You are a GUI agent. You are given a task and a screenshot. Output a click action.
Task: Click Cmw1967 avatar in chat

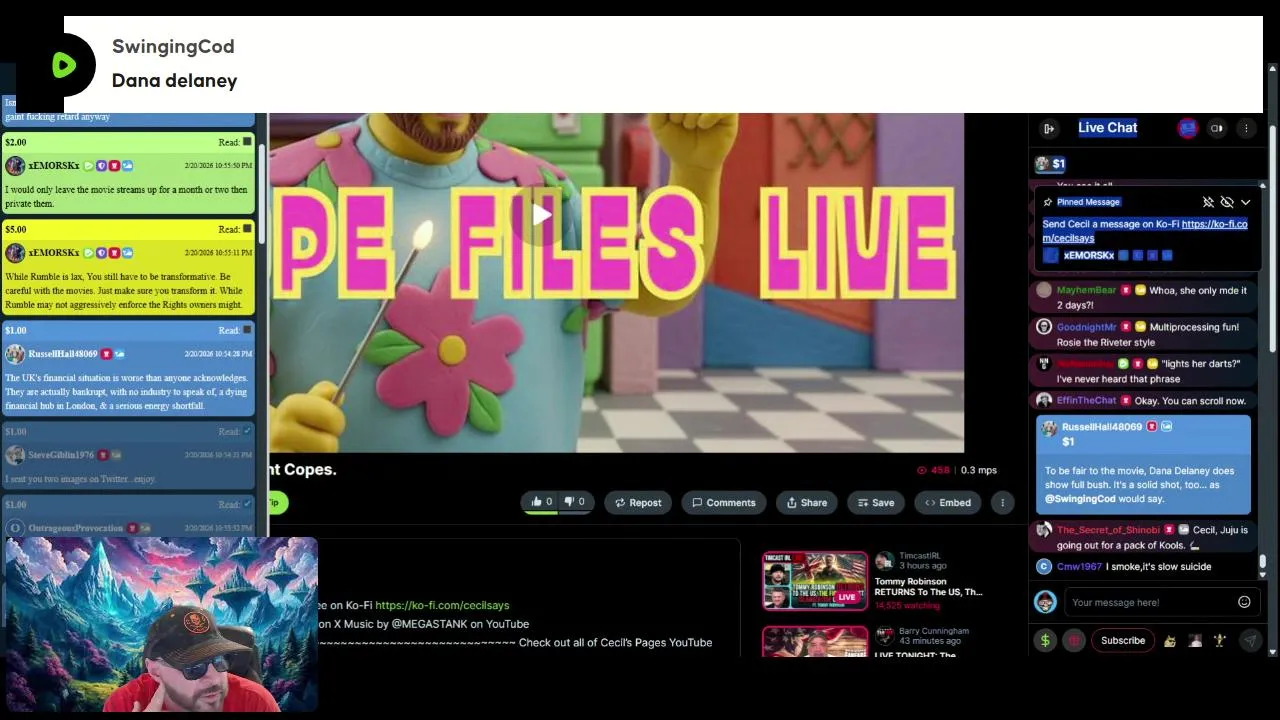coord(1044,567)
